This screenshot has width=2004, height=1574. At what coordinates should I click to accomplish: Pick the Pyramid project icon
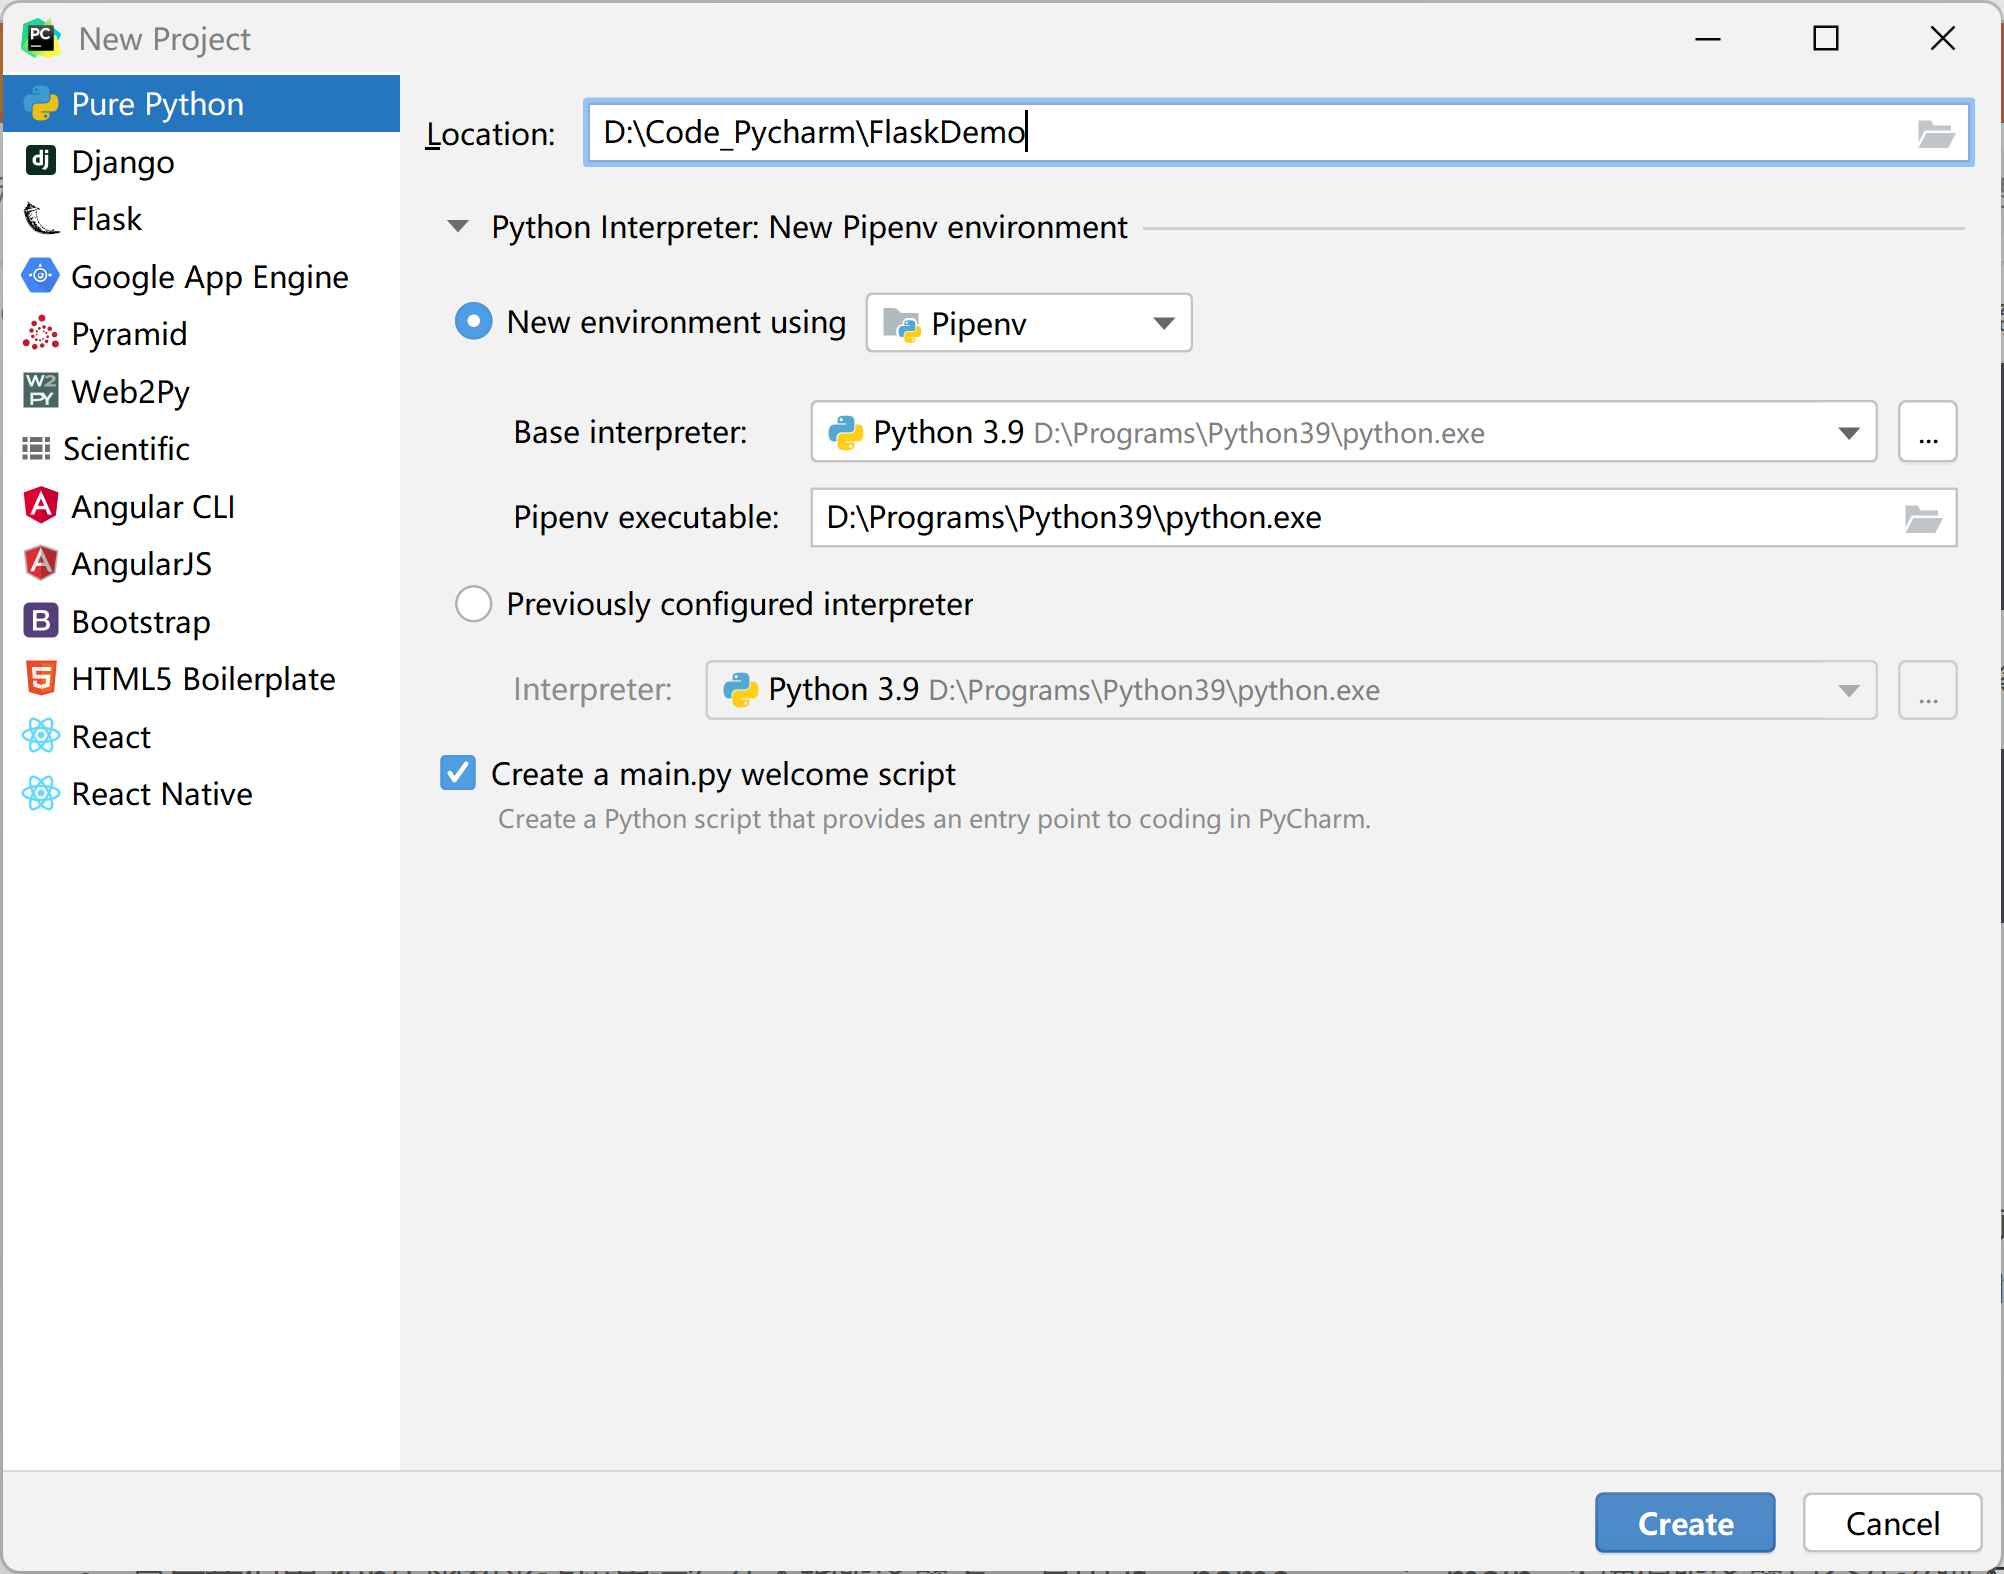pyautogui.click(x=40, y=334)
